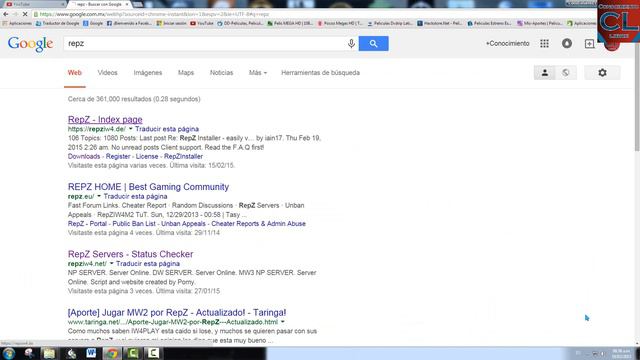Open file explorer folder in taskbar

[49, 353]
